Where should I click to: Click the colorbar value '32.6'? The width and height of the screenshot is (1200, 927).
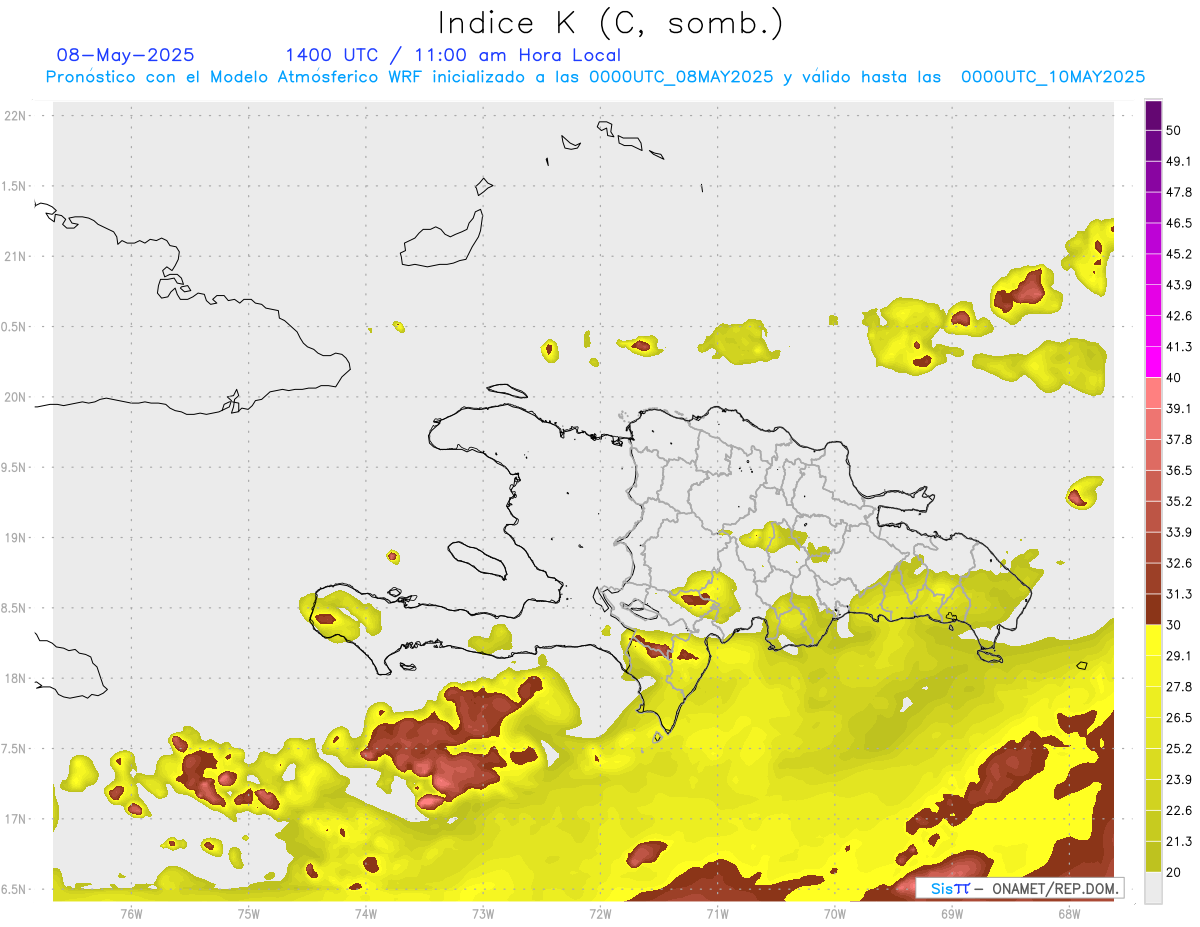coord(1179,564)
